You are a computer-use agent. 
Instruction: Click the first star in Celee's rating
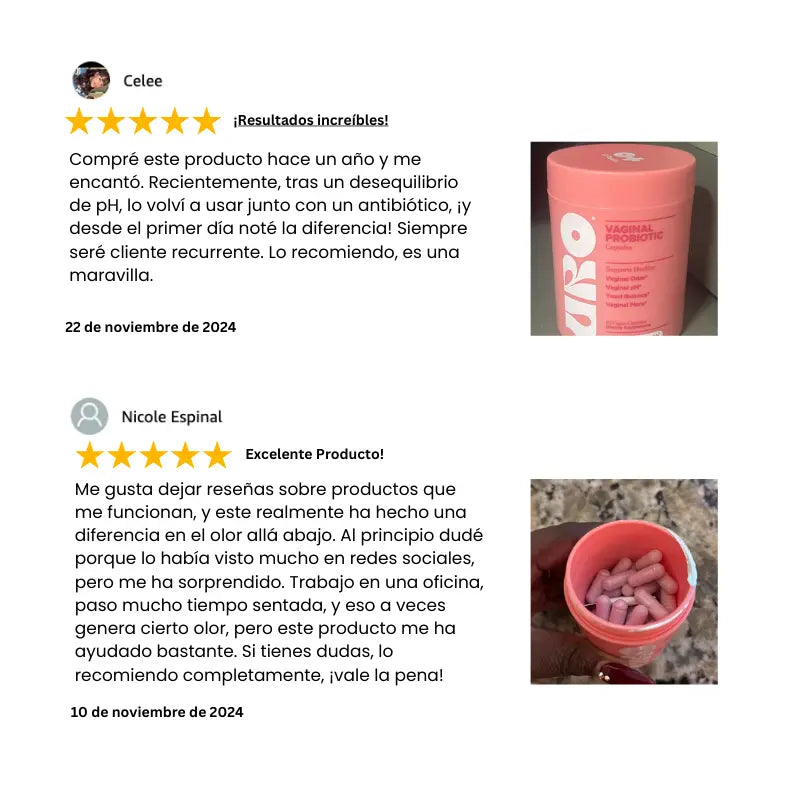(79, 121)
